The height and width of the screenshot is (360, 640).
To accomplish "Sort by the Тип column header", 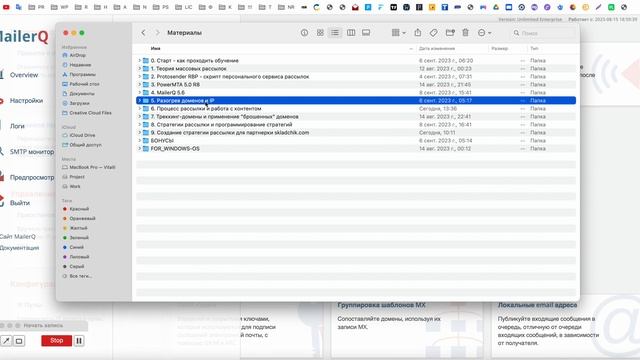I will pos(534,49).
